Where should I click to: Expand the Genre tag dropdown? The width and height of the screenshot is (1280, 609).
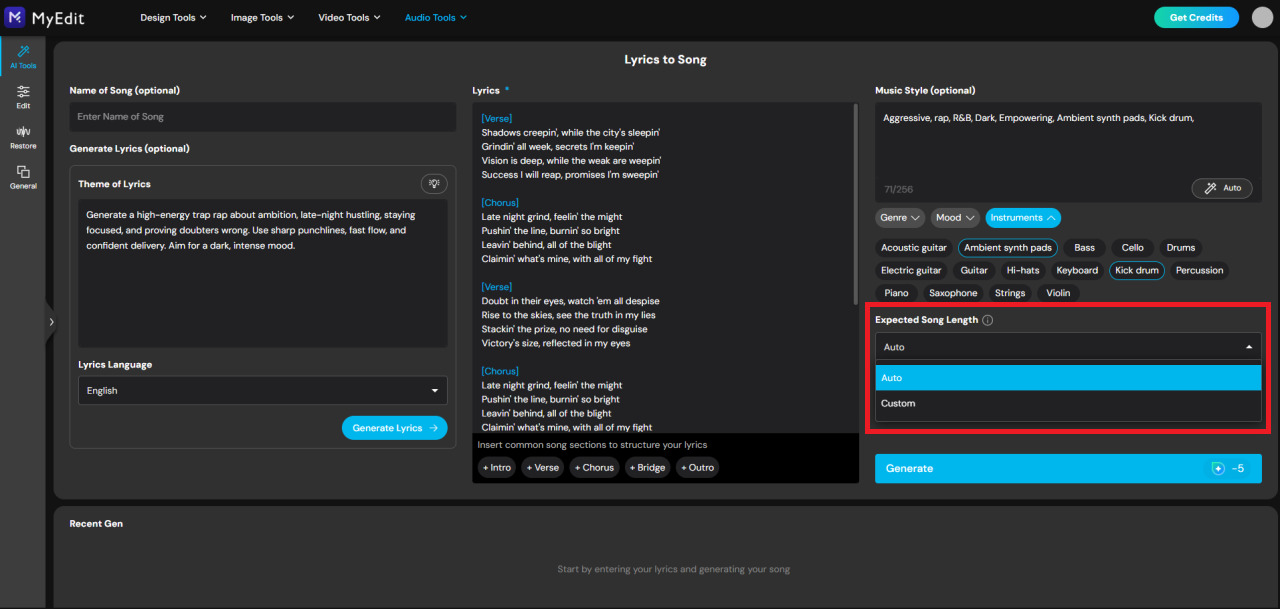899,218
